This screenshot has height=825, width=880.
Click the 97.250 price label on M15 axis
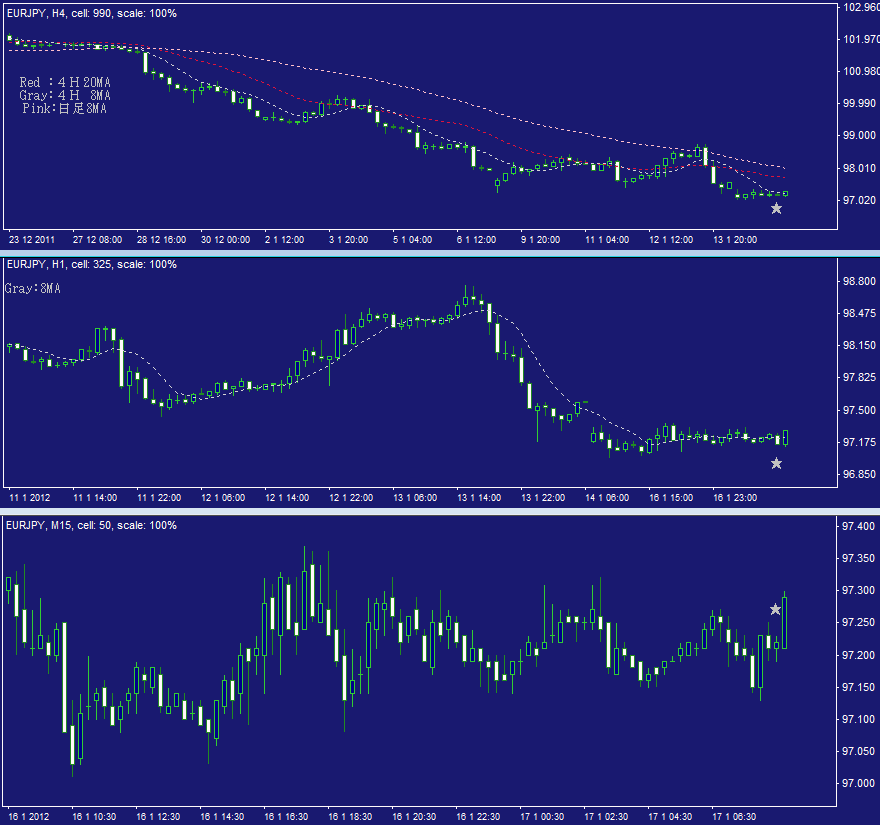point(859,622)
